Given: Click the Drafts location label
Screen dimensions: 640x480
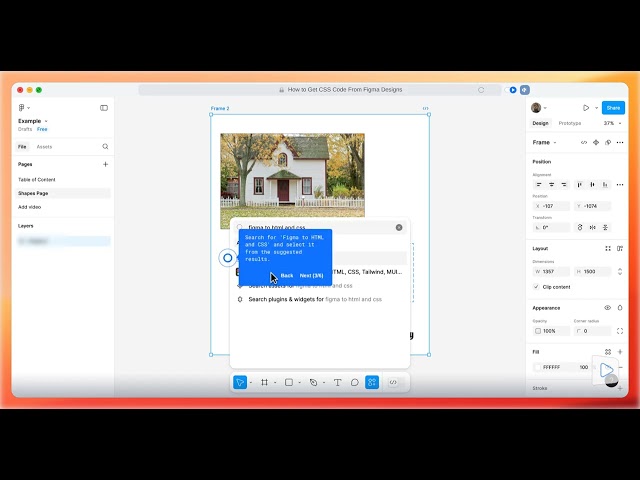Looking at the screenshot, I should 25,129.
